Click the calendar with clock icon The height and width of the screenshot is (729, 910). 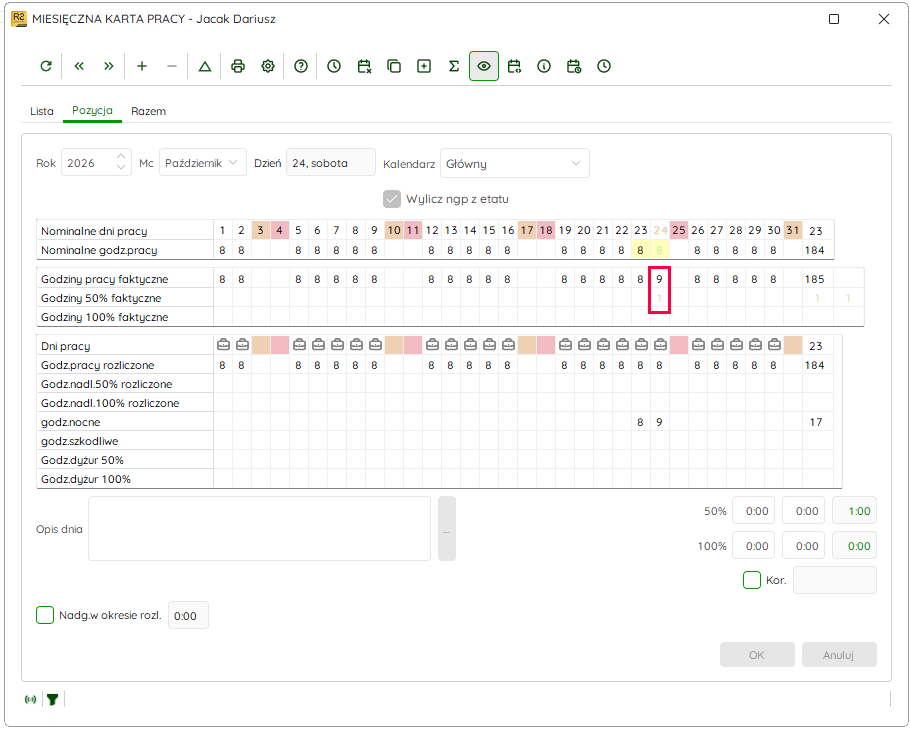[574, 66]
